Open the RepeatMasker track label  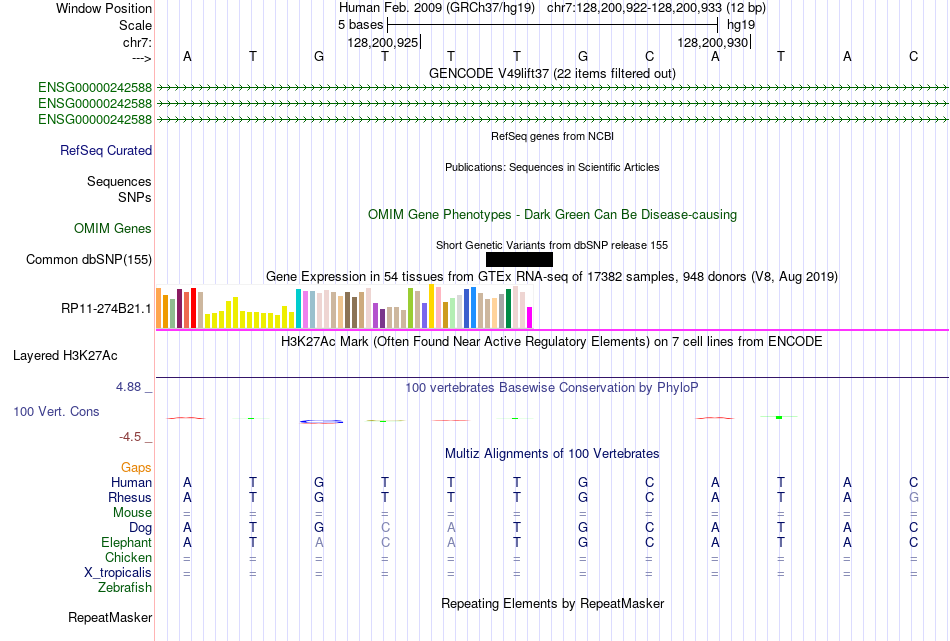click(110, 617)
